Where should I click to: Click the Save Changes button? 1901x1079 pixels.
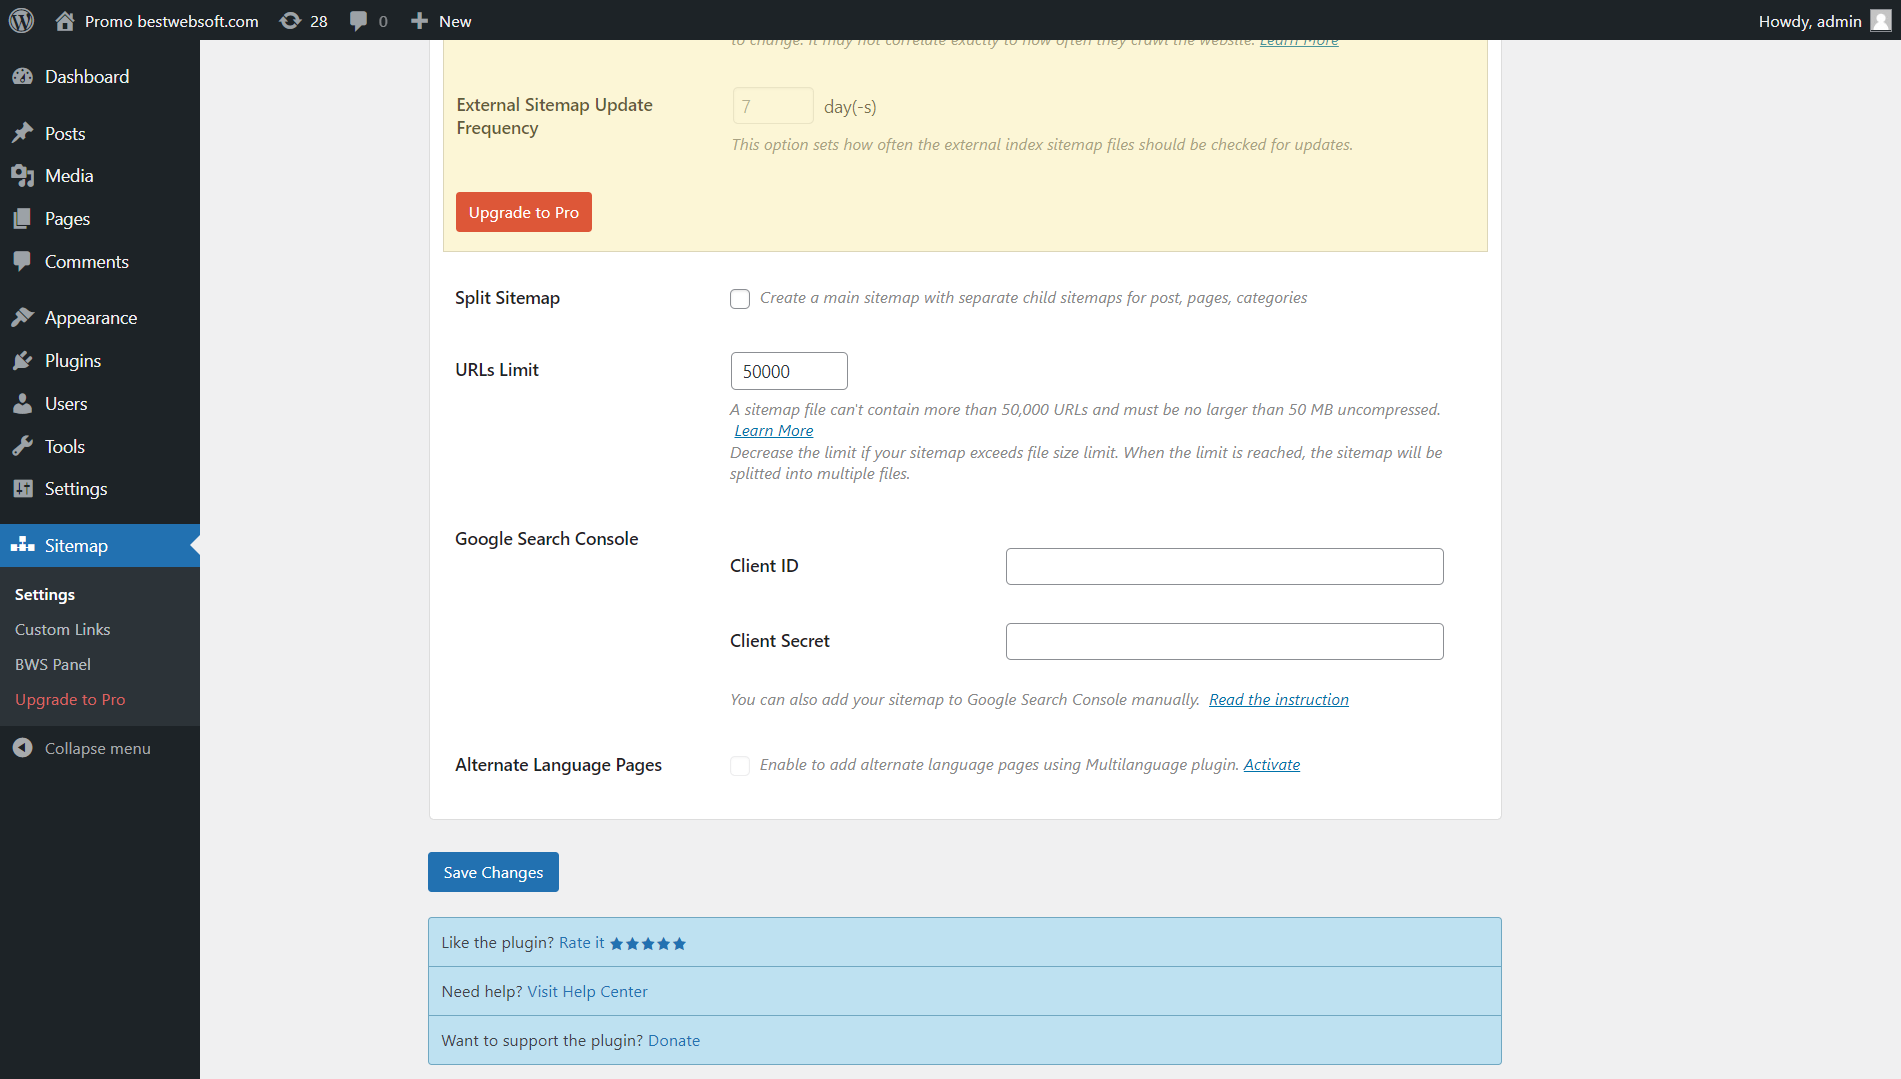pyautogui.click(x=492, y=871)
